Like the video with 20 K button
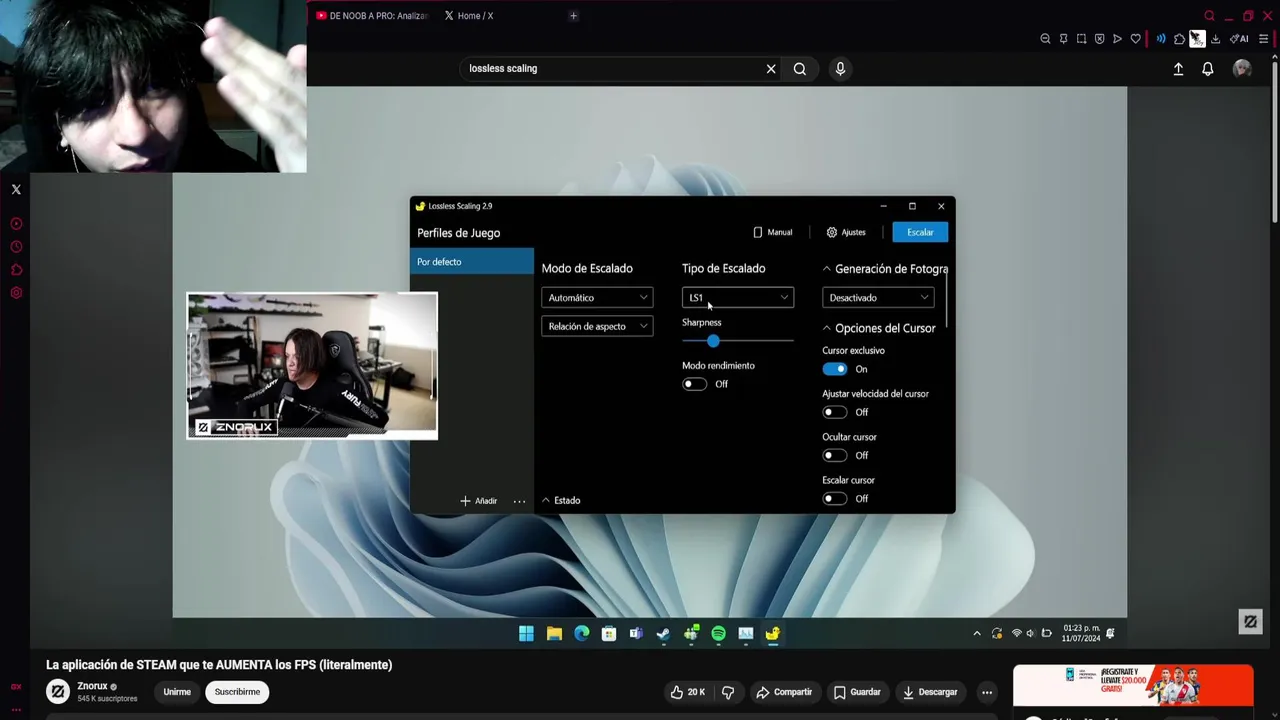The width and height of the screenshot is (1280, 720). [688, 692]
